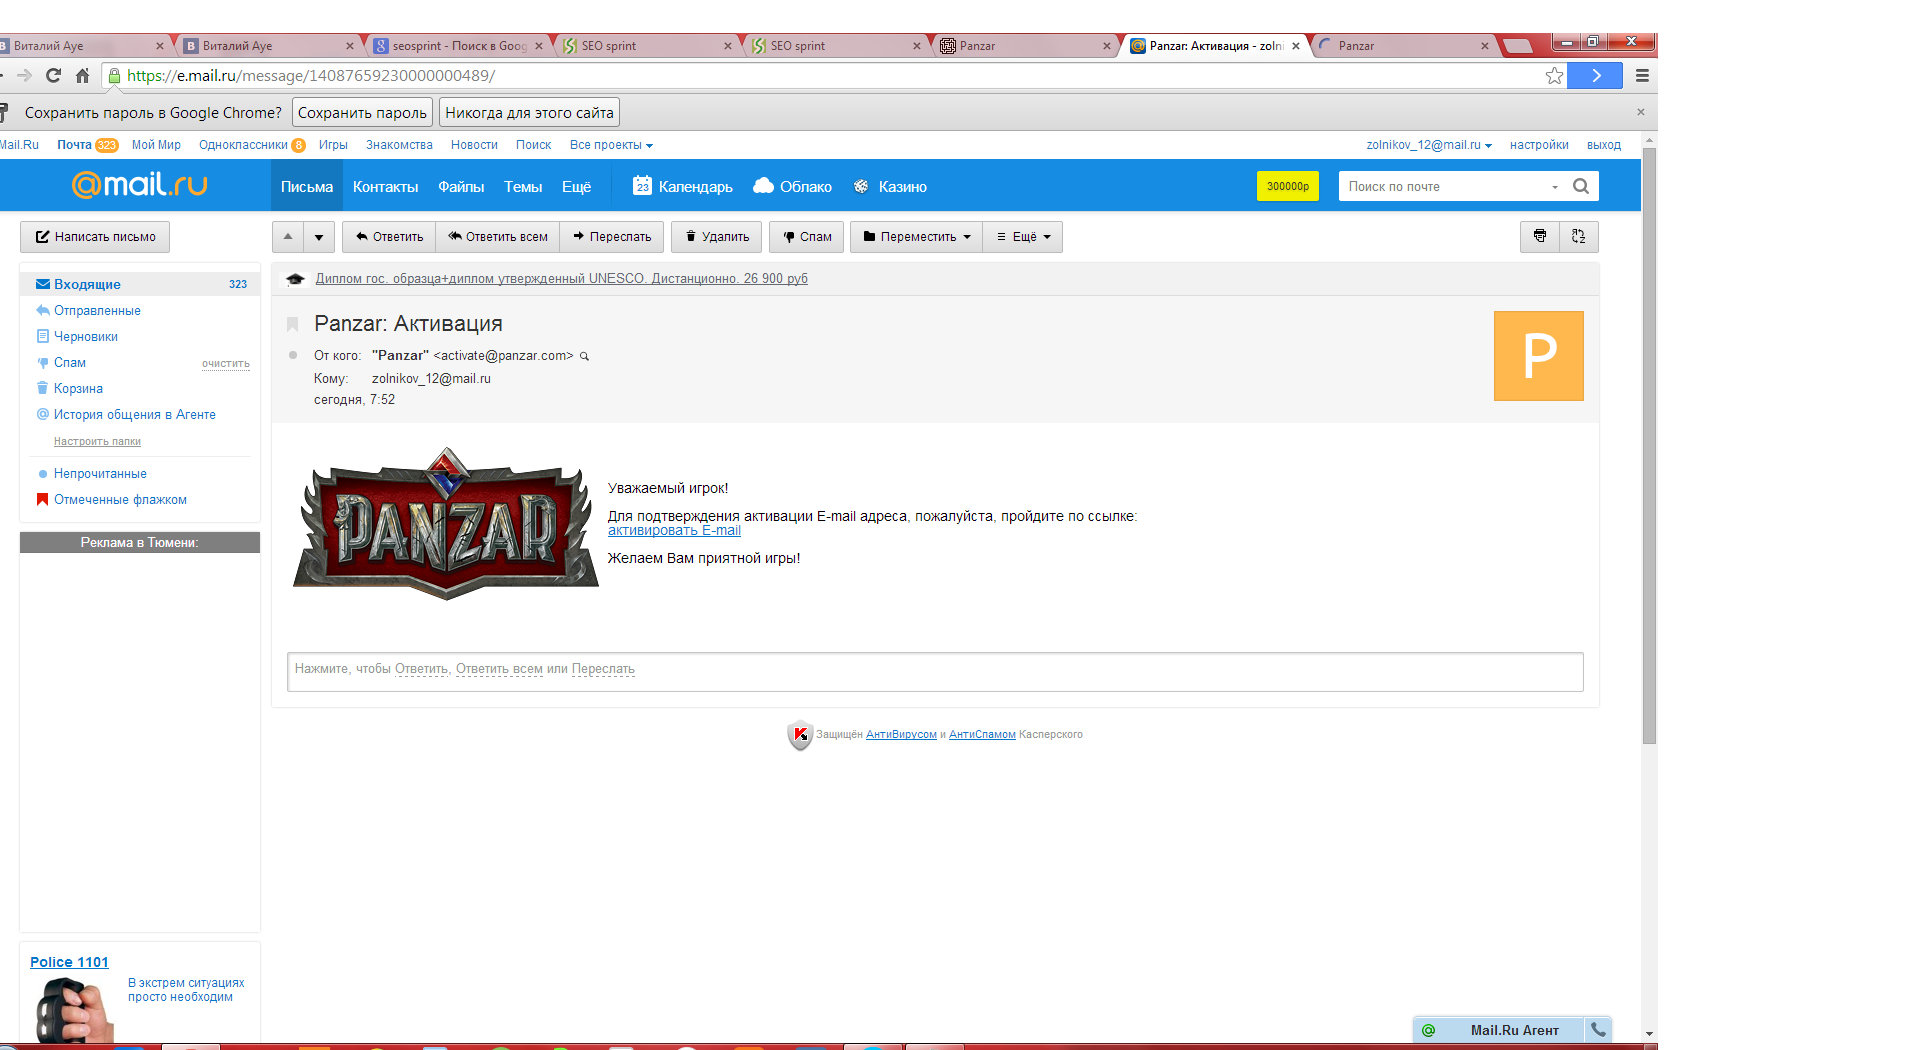This screenshot has width=1914, height=1050.
Task: Click Сохранить пароль button
Action: tap(362, 112)
